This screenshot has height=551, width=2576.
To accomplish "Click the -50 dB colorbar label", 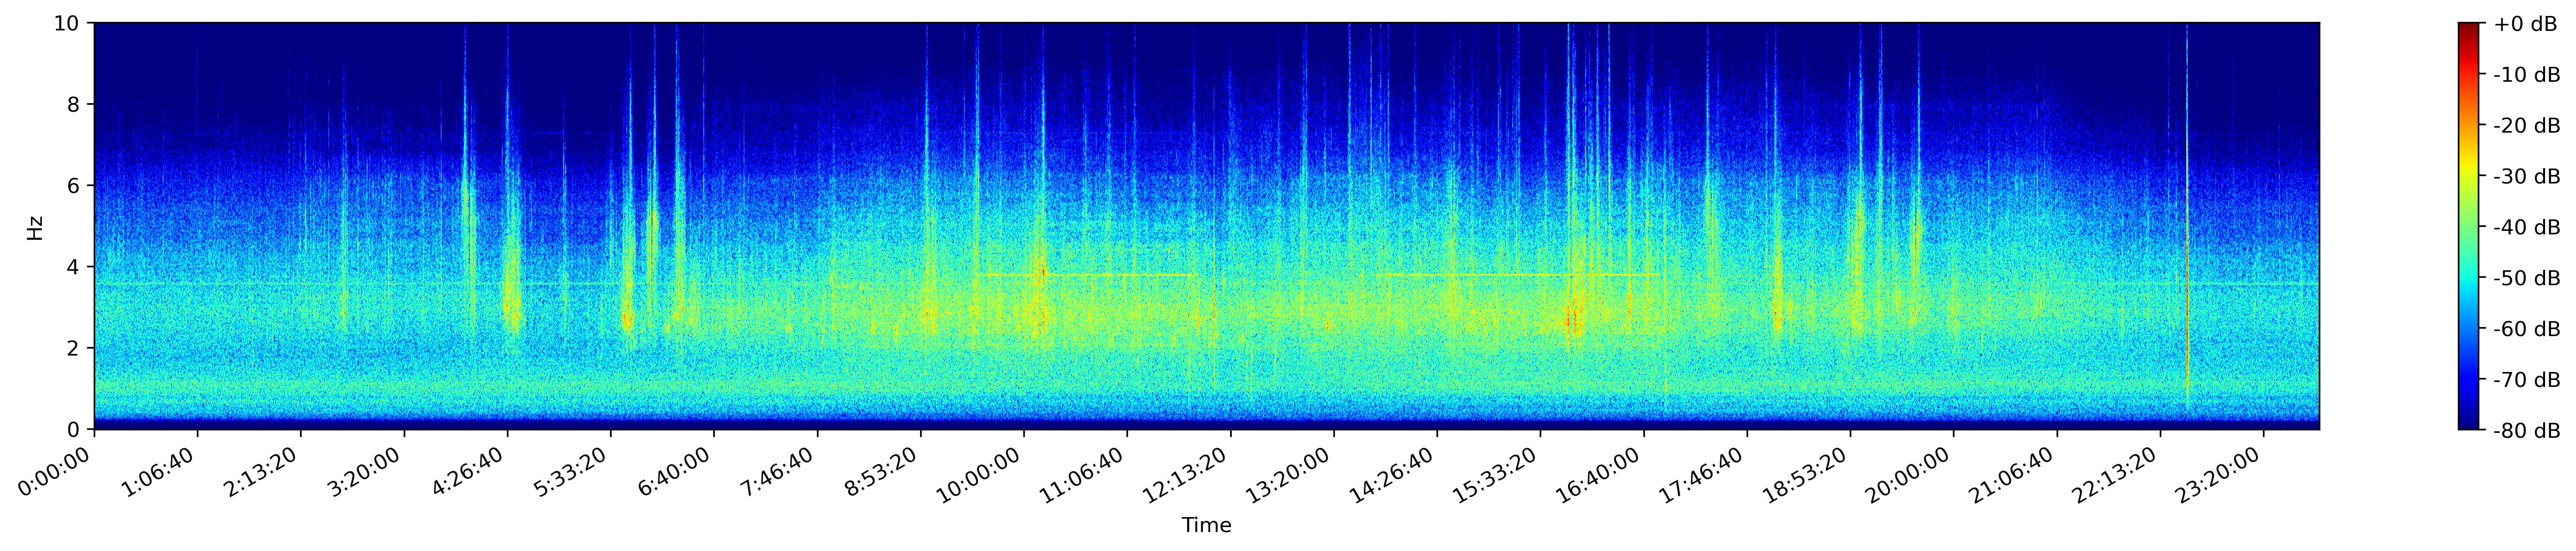I will 2527,278.
